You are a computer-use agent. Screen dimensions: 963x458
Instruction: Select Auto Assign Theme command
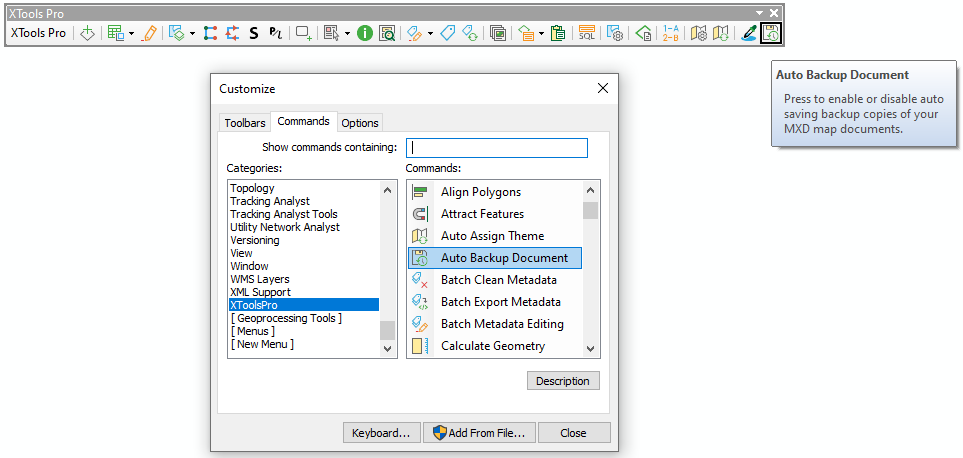click(495, 236)
